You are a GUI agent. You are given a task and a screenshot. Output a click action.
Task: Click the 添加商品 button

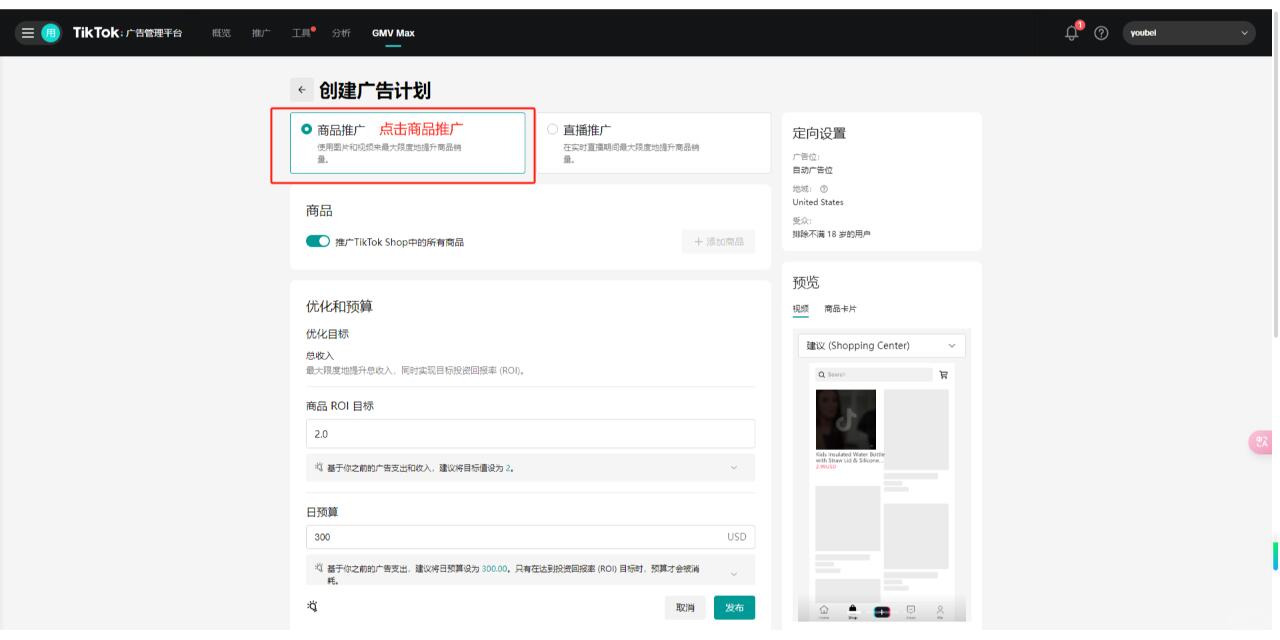point(719,241)
